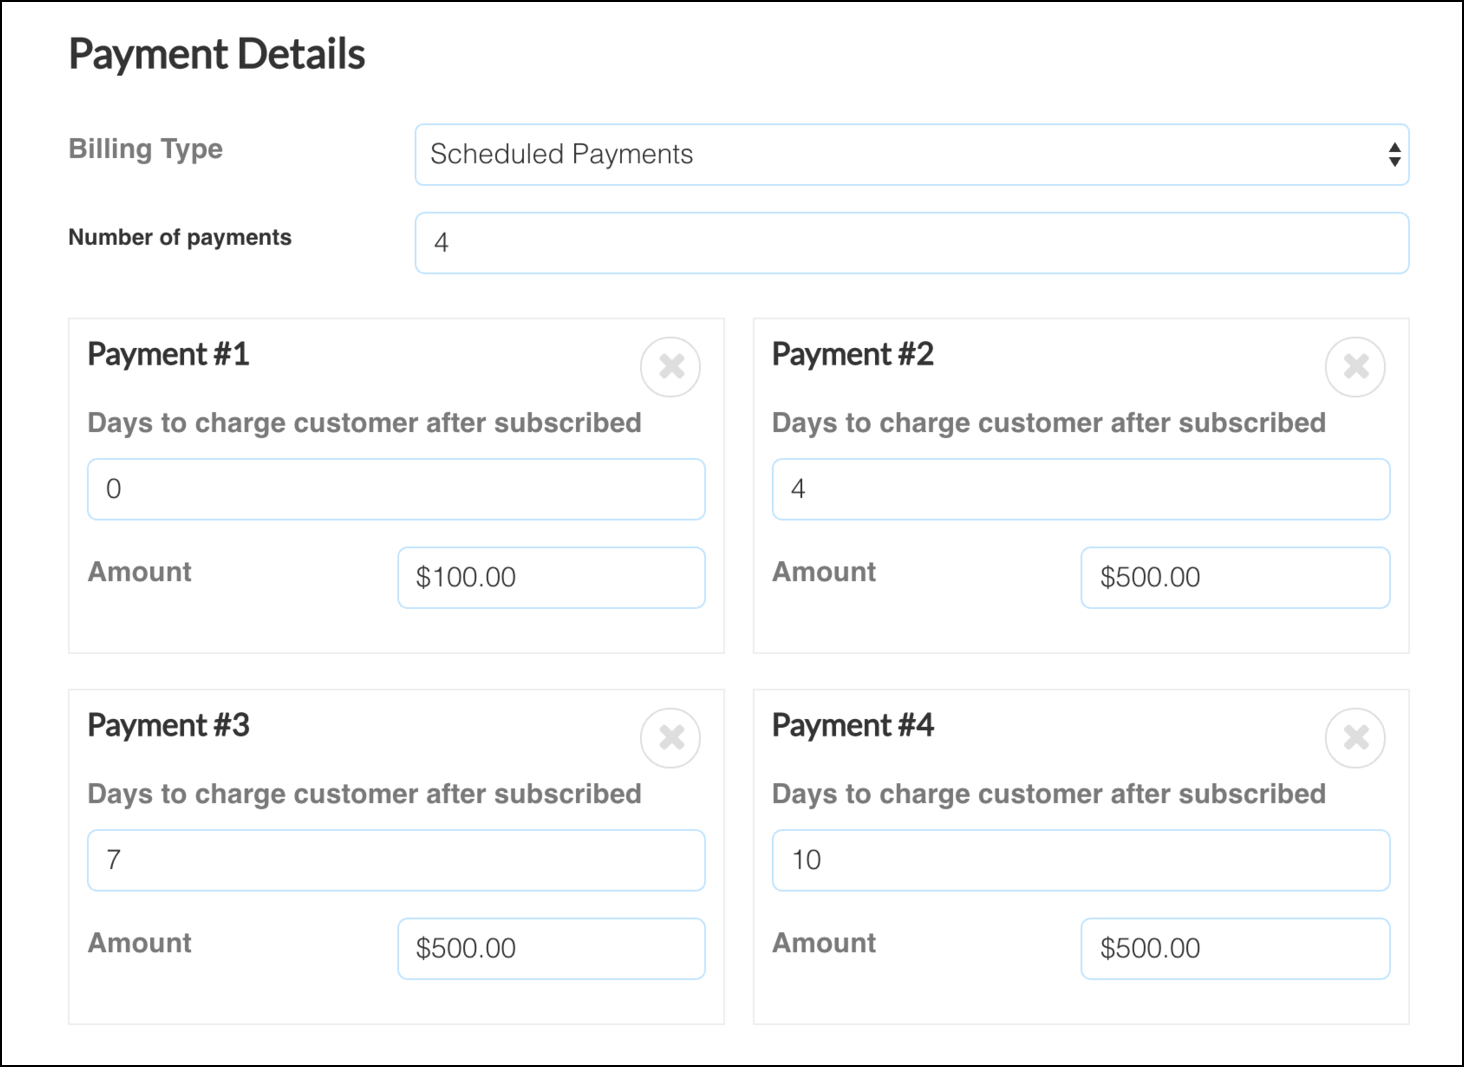Delete Payment #2 using the X icon

[x=1355, y=367]
